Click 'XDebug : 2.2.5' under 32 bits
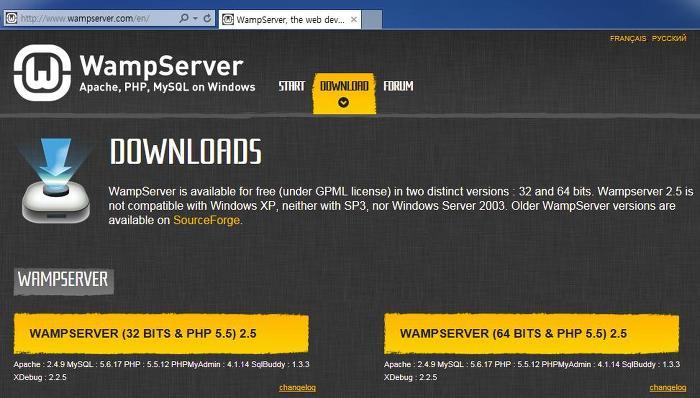The height and width of the screenshot is (398, 700). (40, 377)
